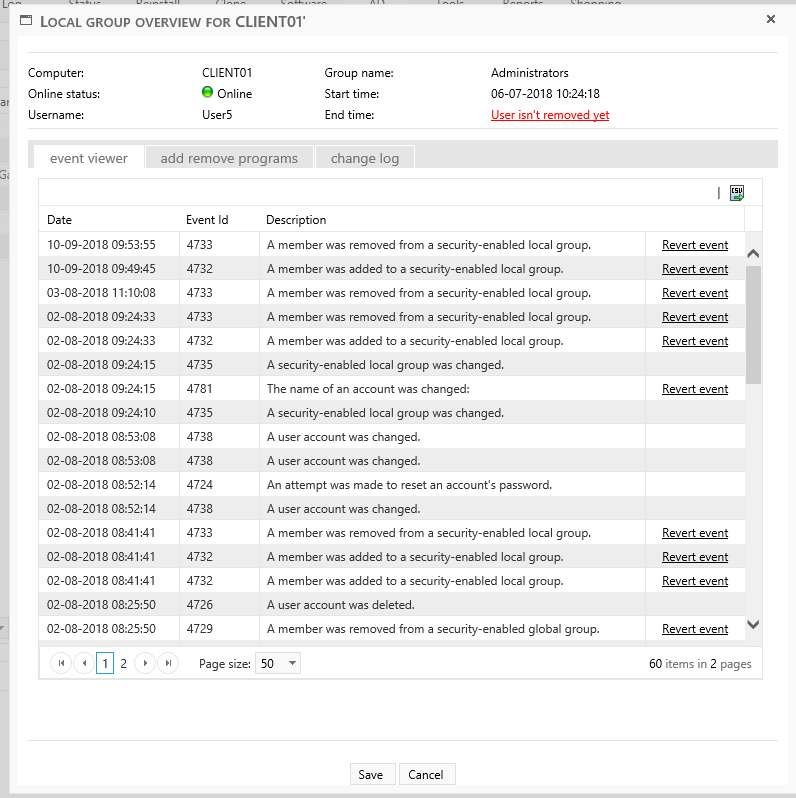Click the Save button
Screen dimensions: 796x798
coord(370,774)
